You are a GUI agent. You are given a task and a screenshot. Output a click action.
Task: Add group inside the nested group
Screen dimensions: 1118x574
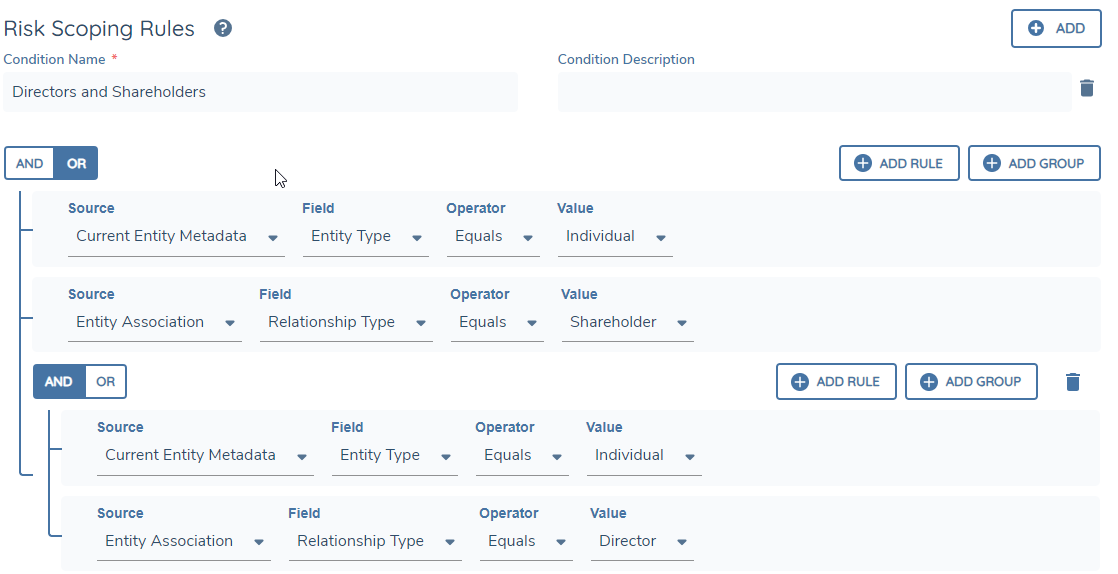click(x=970, y=382)
